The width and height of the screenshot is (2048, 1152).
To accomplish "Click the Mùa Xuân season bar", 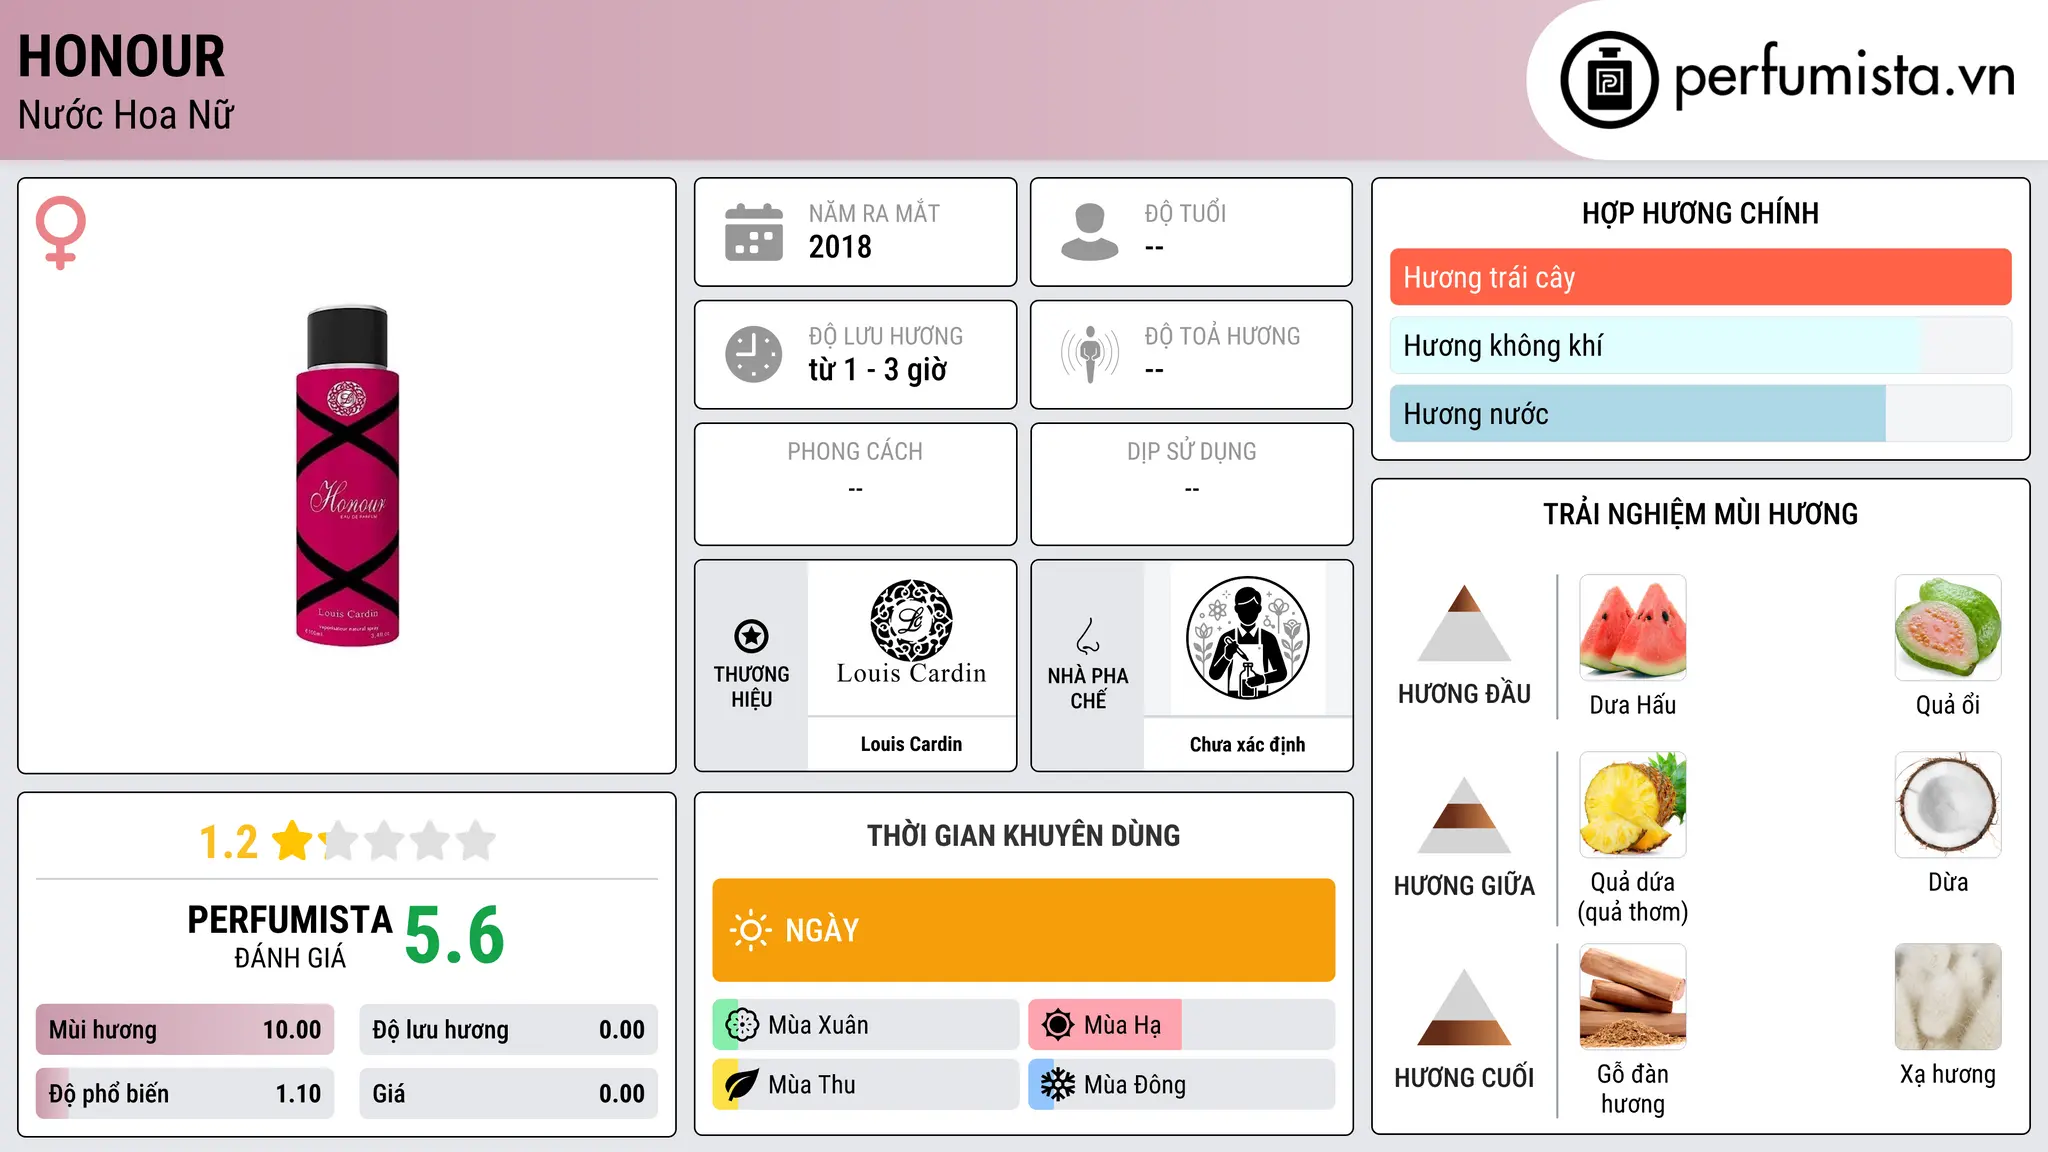I will 865,1025.
